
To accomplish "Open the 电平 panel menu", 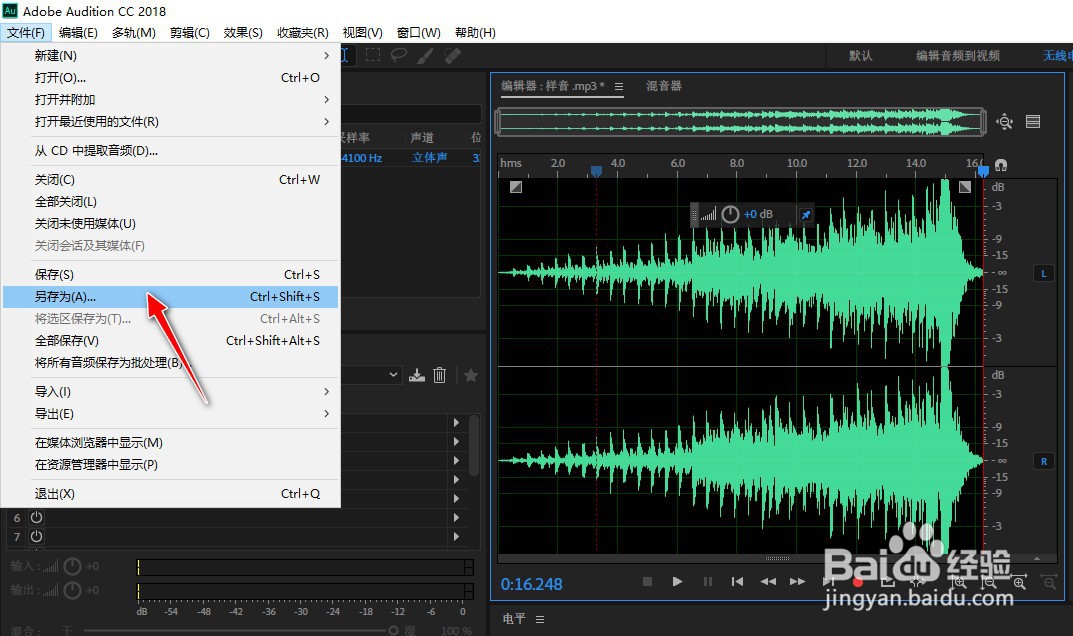I will (540, 619).
